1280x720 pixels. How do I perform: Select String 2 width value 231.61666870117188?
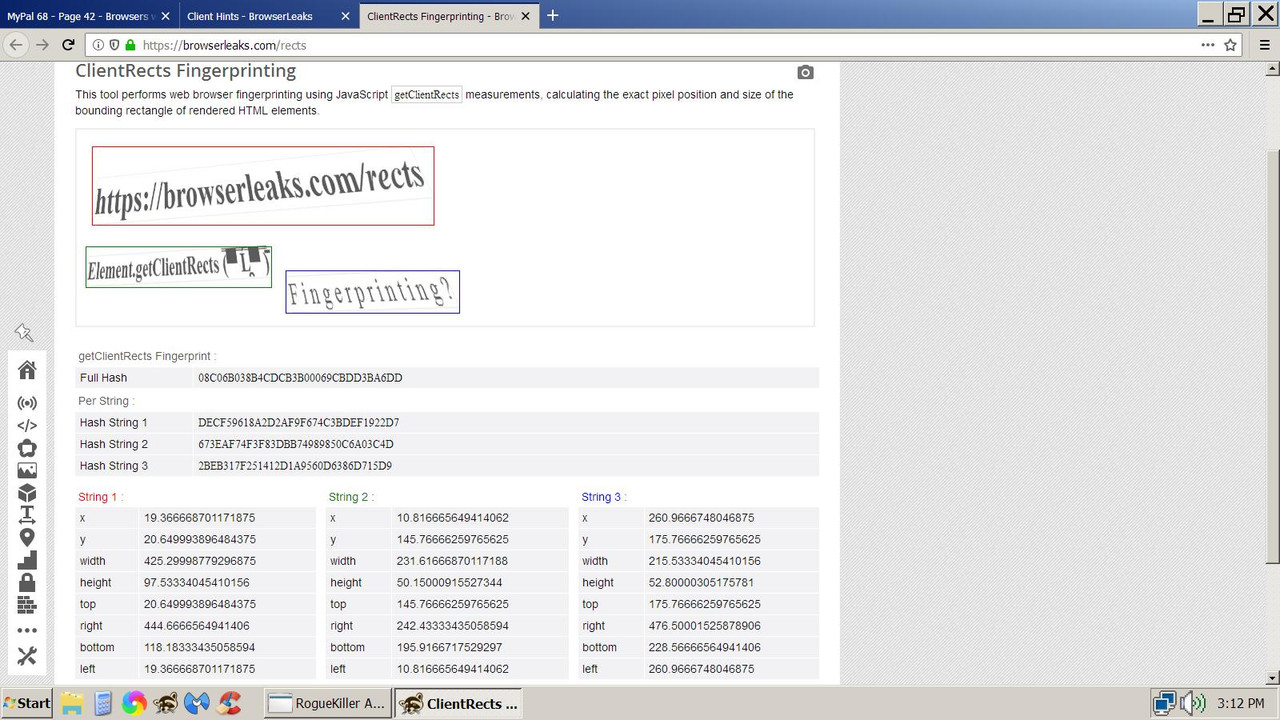[452, 561]
